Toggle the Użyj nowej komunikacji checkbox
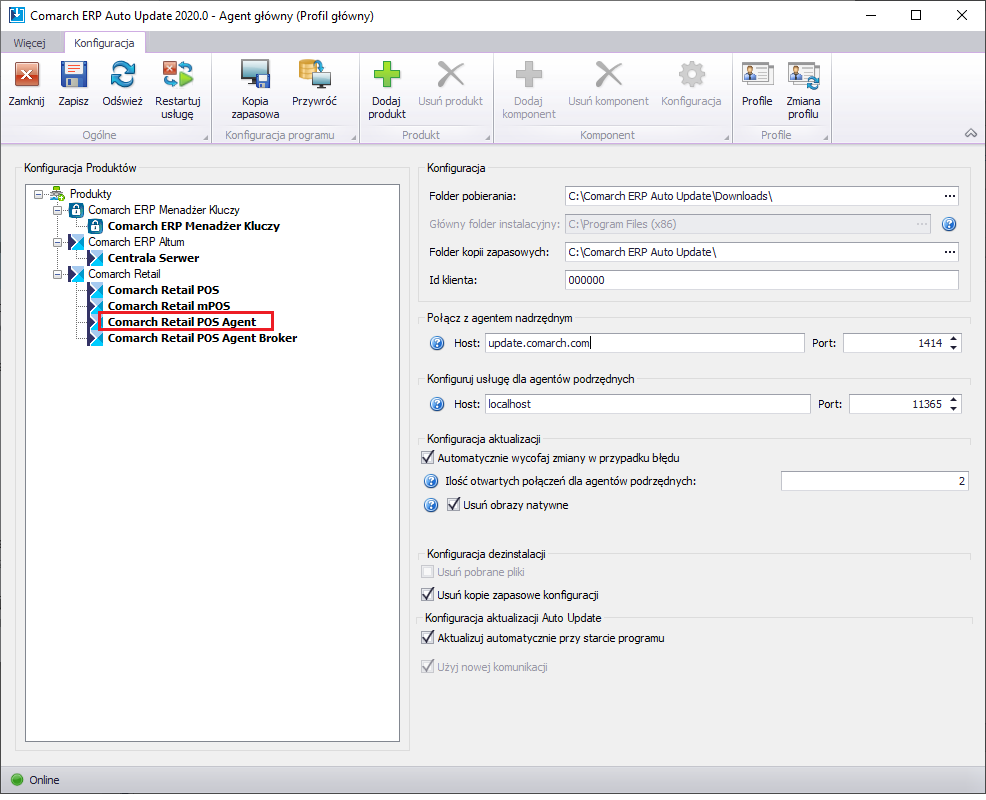 428,667
